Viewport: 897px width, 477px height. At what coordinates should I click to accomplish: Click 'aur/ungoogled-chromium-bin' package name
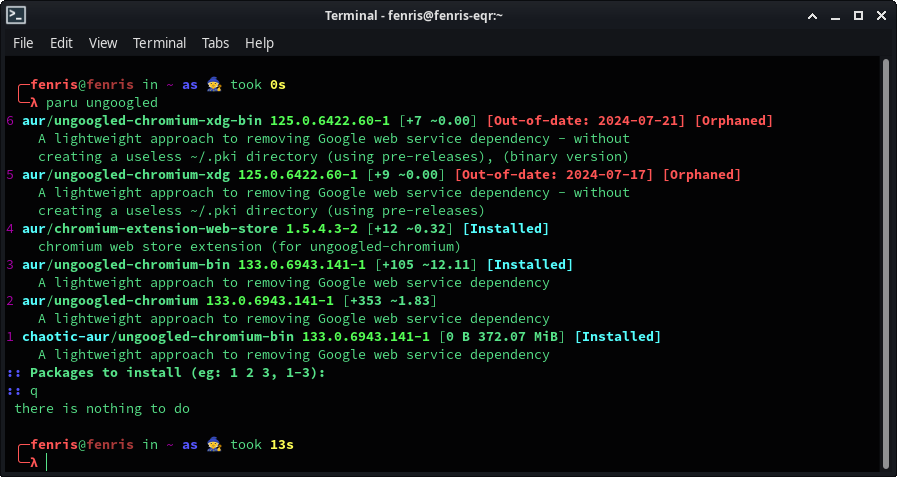tap(126, 265)
